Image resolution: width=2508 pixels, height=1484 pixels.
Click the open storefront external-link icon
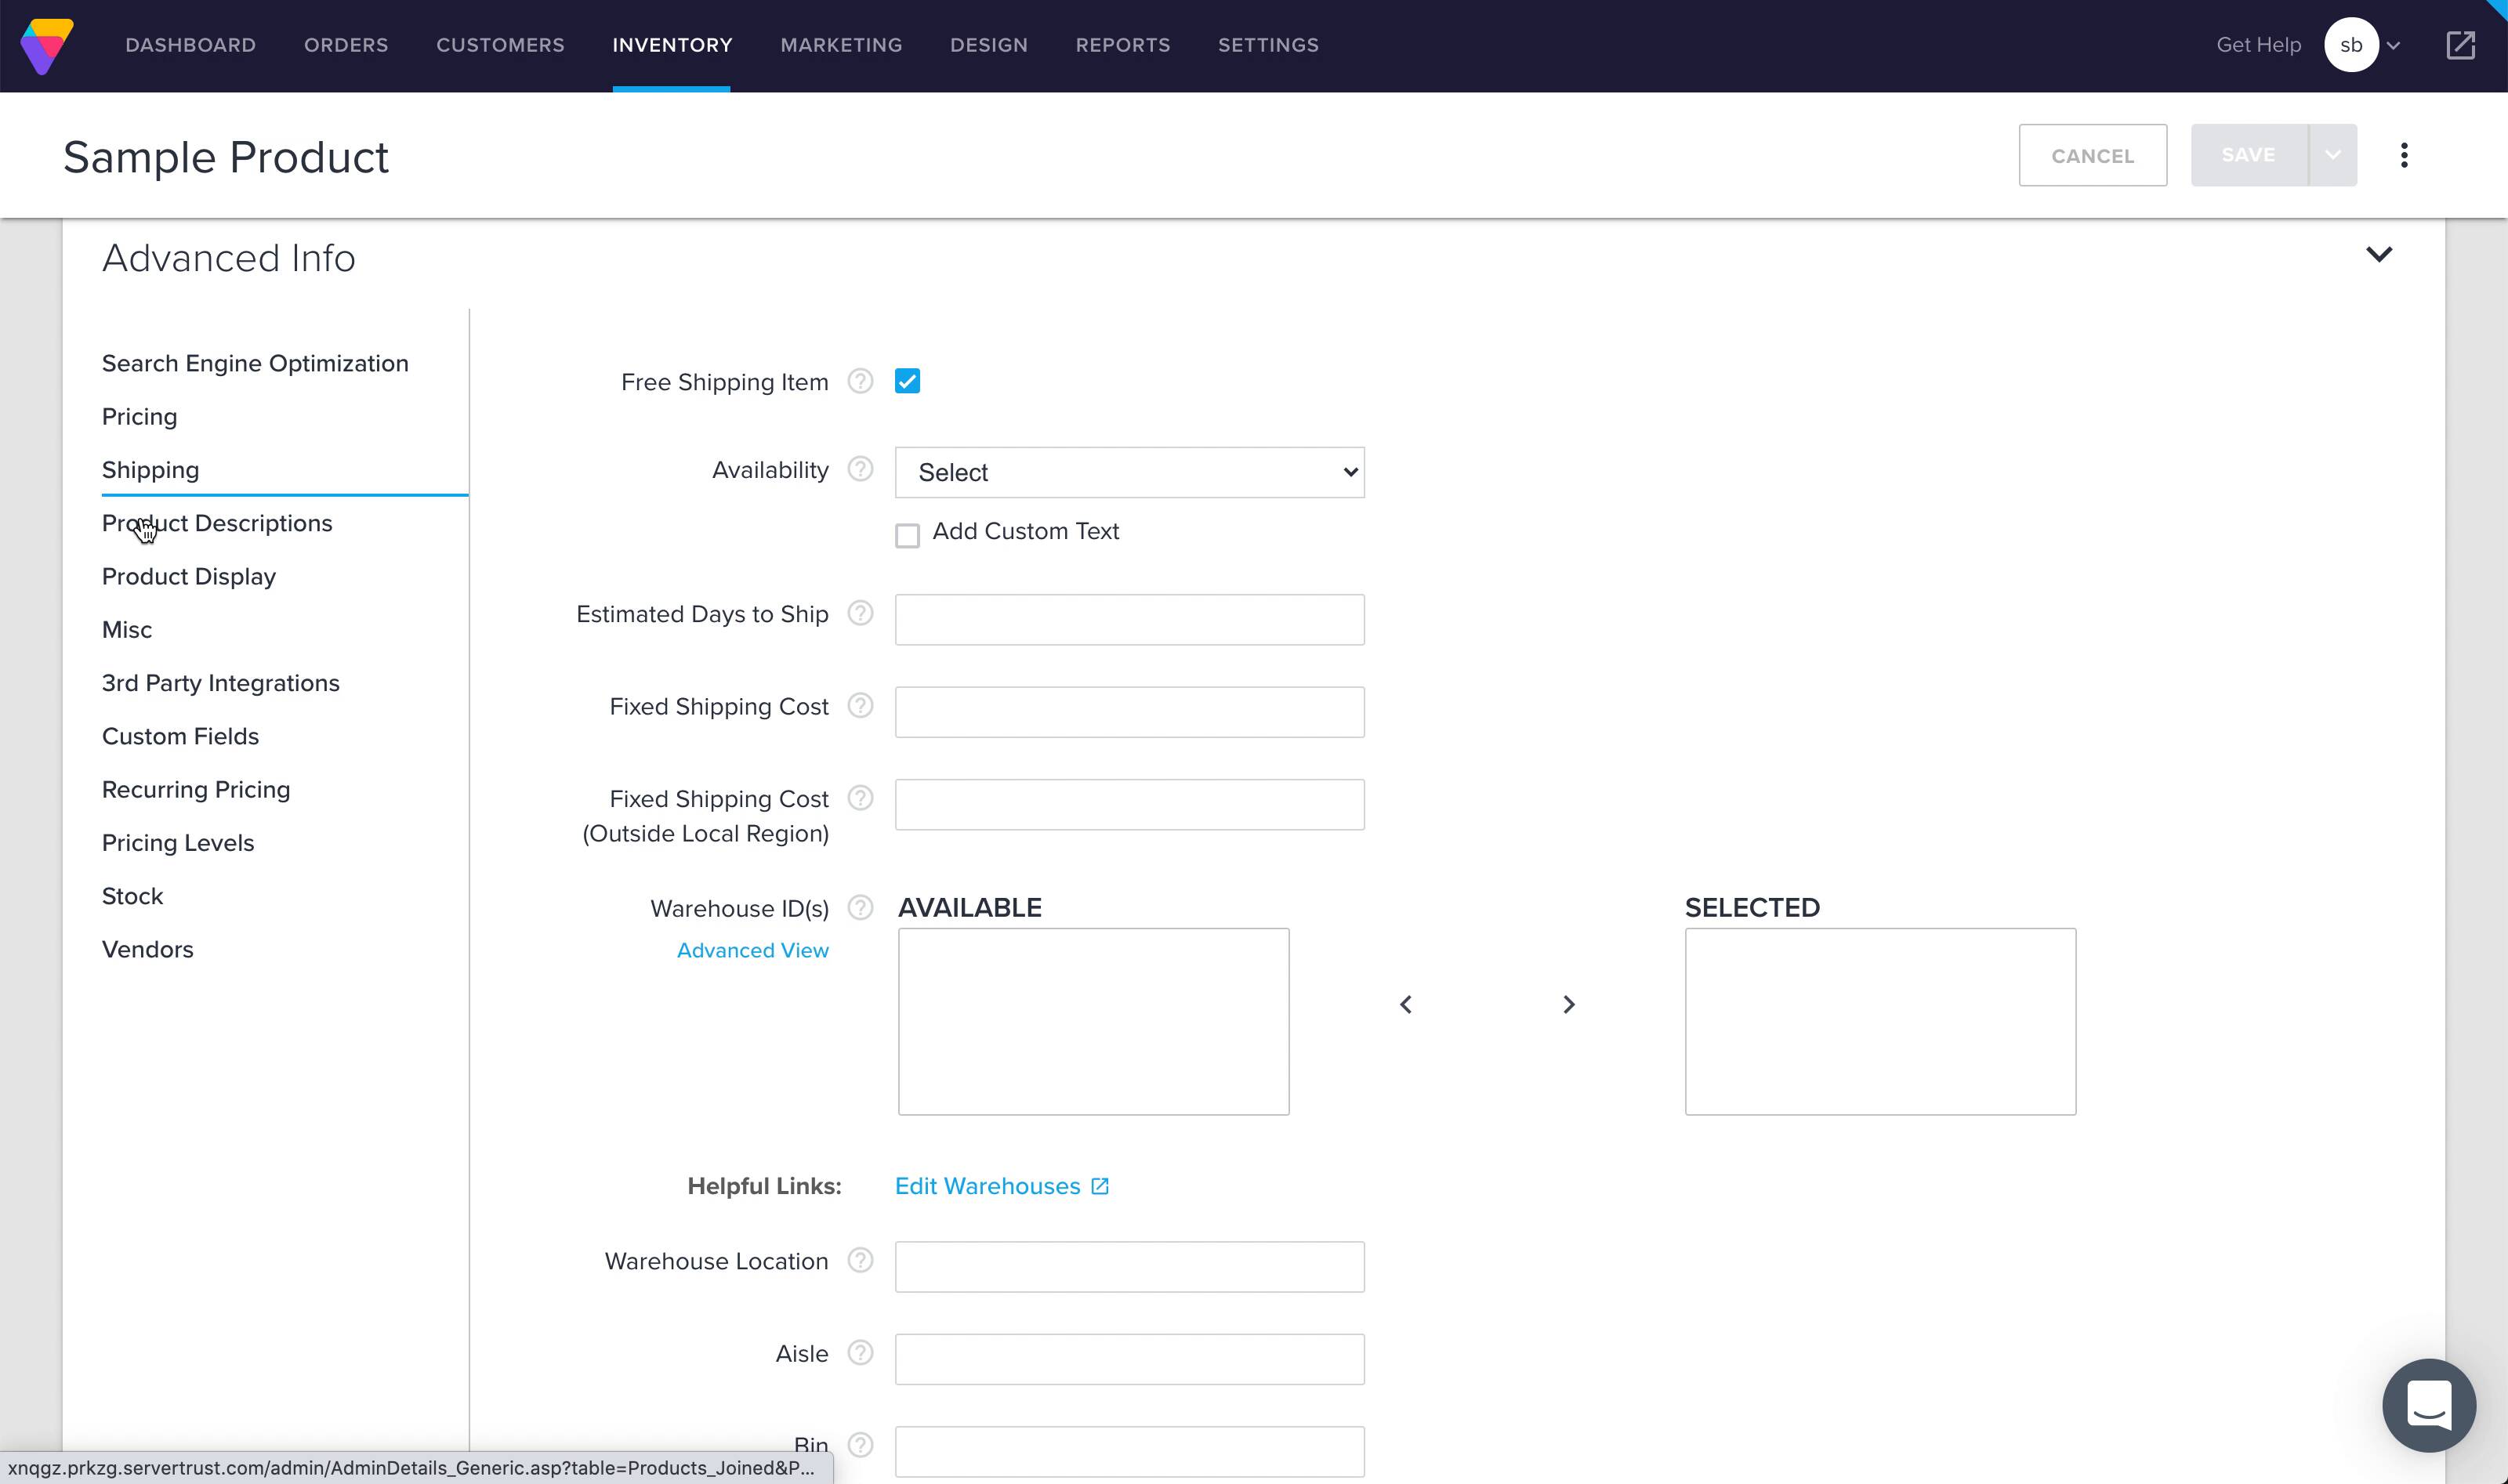coord(2460,45)
